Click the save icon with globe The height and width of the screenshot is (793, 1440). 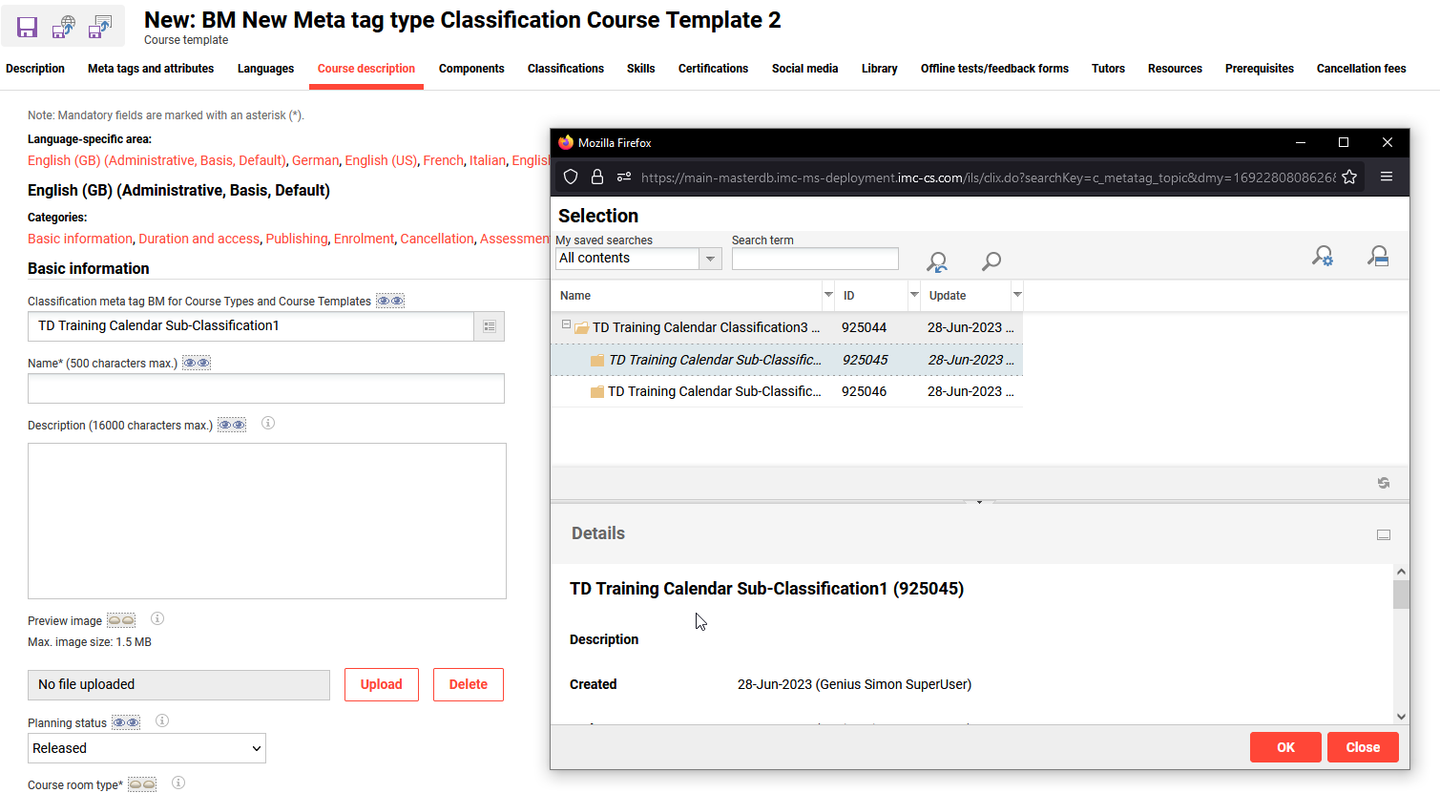[x=63, y=27]
